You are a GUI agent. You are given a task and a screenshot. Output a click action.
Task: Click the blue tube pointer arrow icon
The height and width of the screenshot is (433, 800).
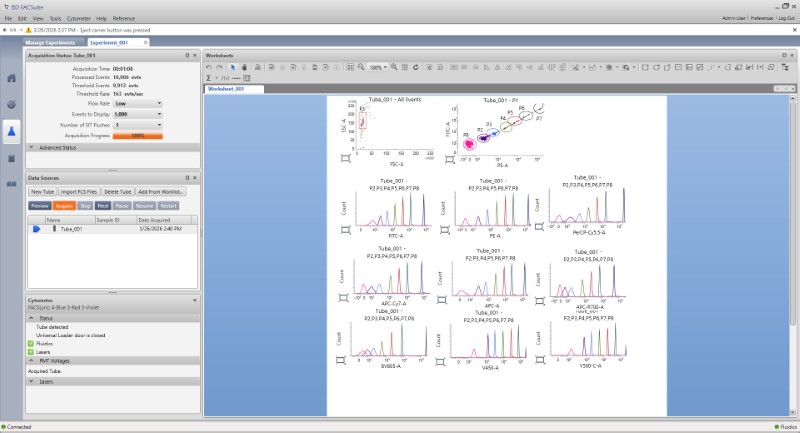36,229
